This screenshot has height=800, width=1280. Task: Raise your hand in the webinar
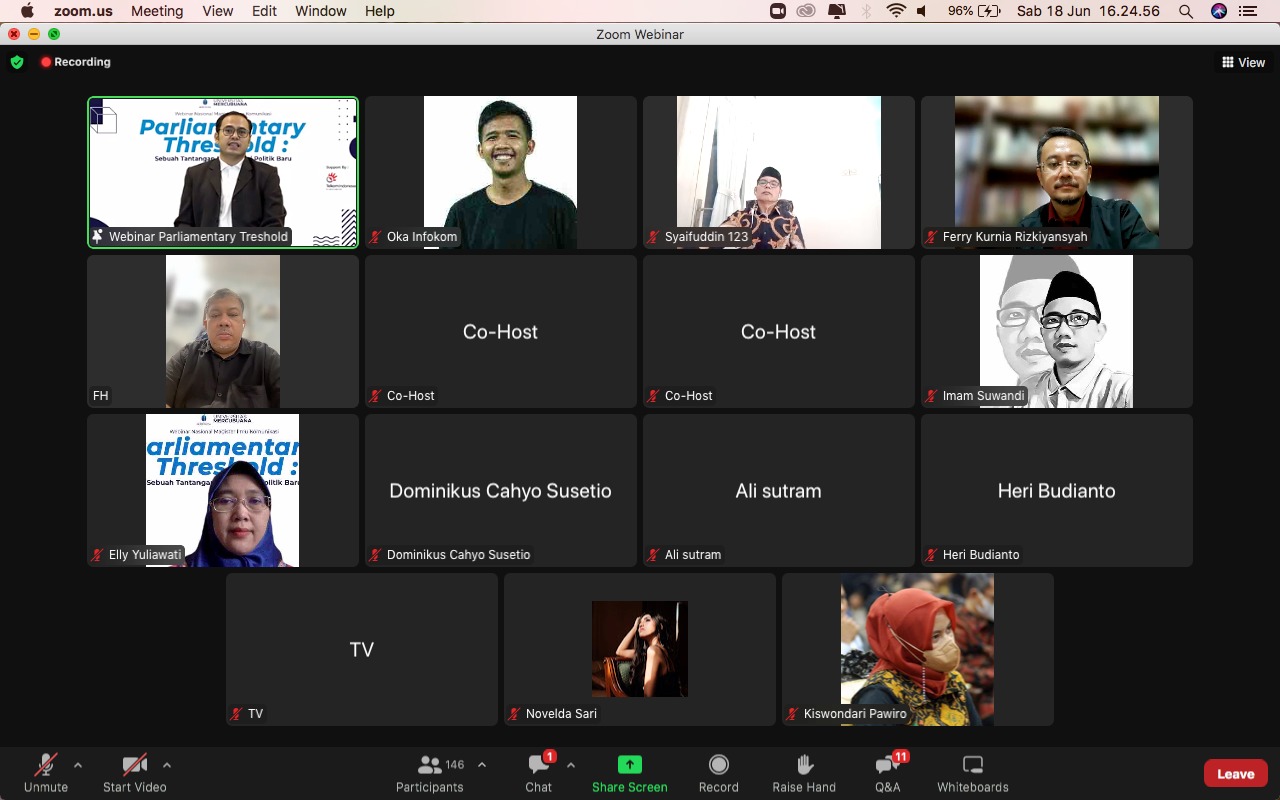[804, 765]
